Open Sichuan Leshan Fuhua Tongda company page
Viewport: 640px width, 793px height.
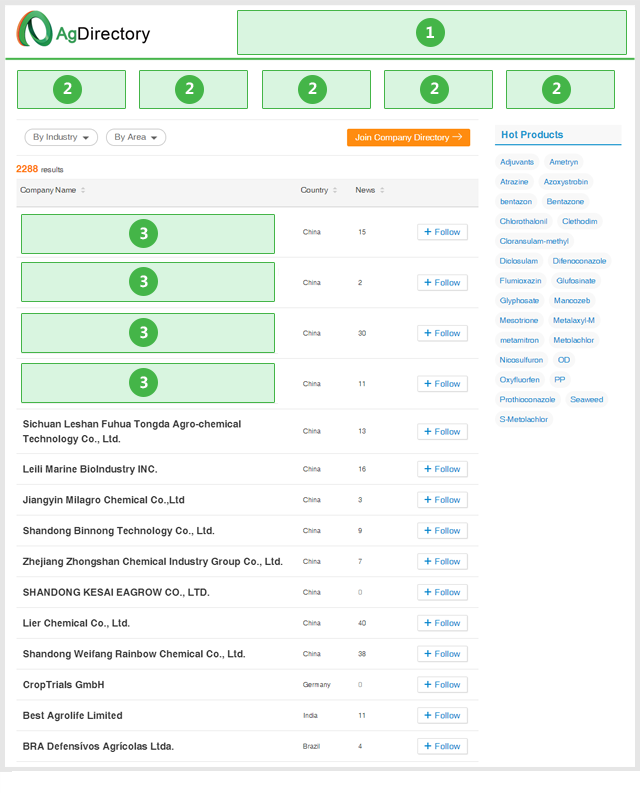click(132, 431)
